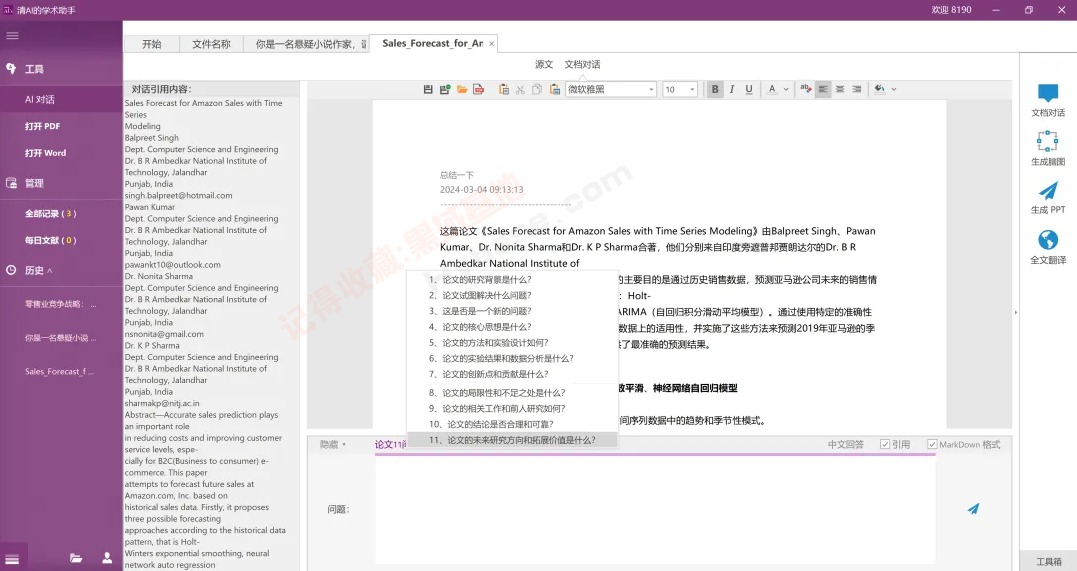Toggle underline formatting
This screenshot has width=1077, height=571.
click(x=749, y=89)
